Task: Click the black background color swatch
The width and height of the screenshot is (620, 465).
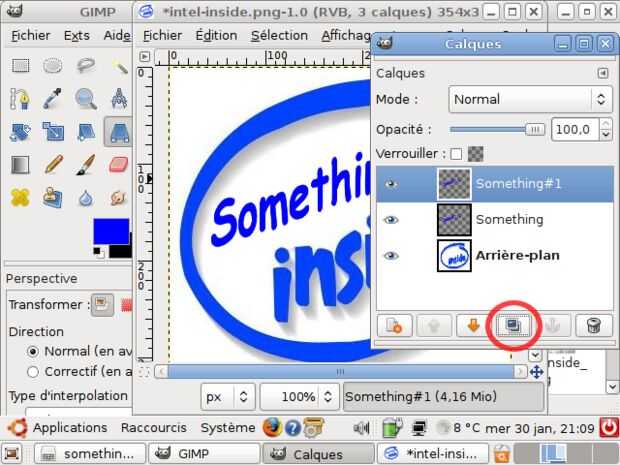Action: pos(122,251)
